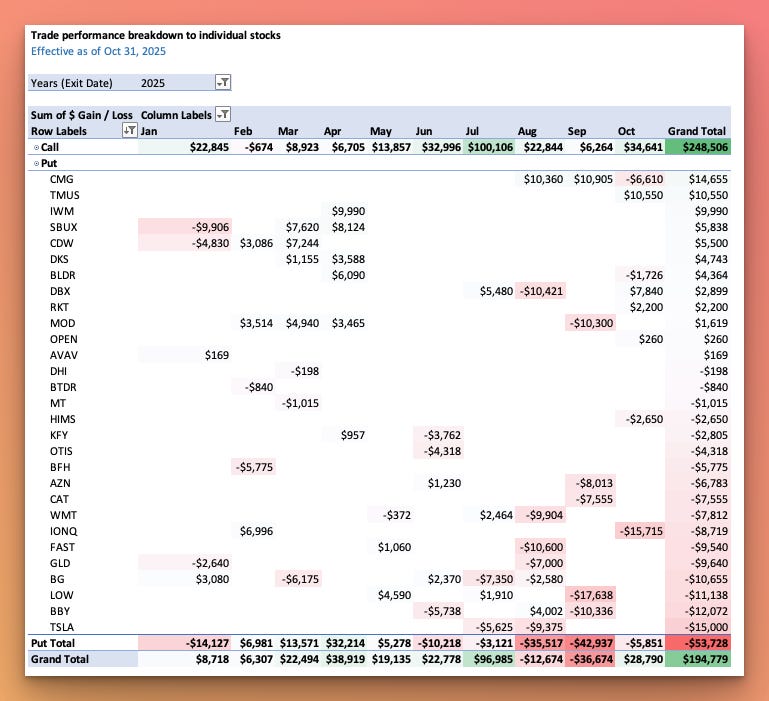Open the Row Labels sort filter dropdown

click(x=129, y=130)
